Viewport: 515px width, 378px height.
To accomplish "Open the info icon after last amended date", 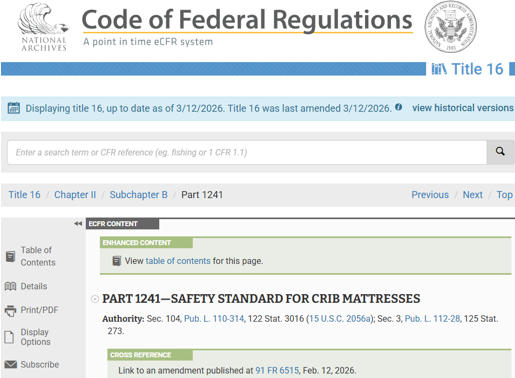I will pyautogui.click(x=398, y=107).
